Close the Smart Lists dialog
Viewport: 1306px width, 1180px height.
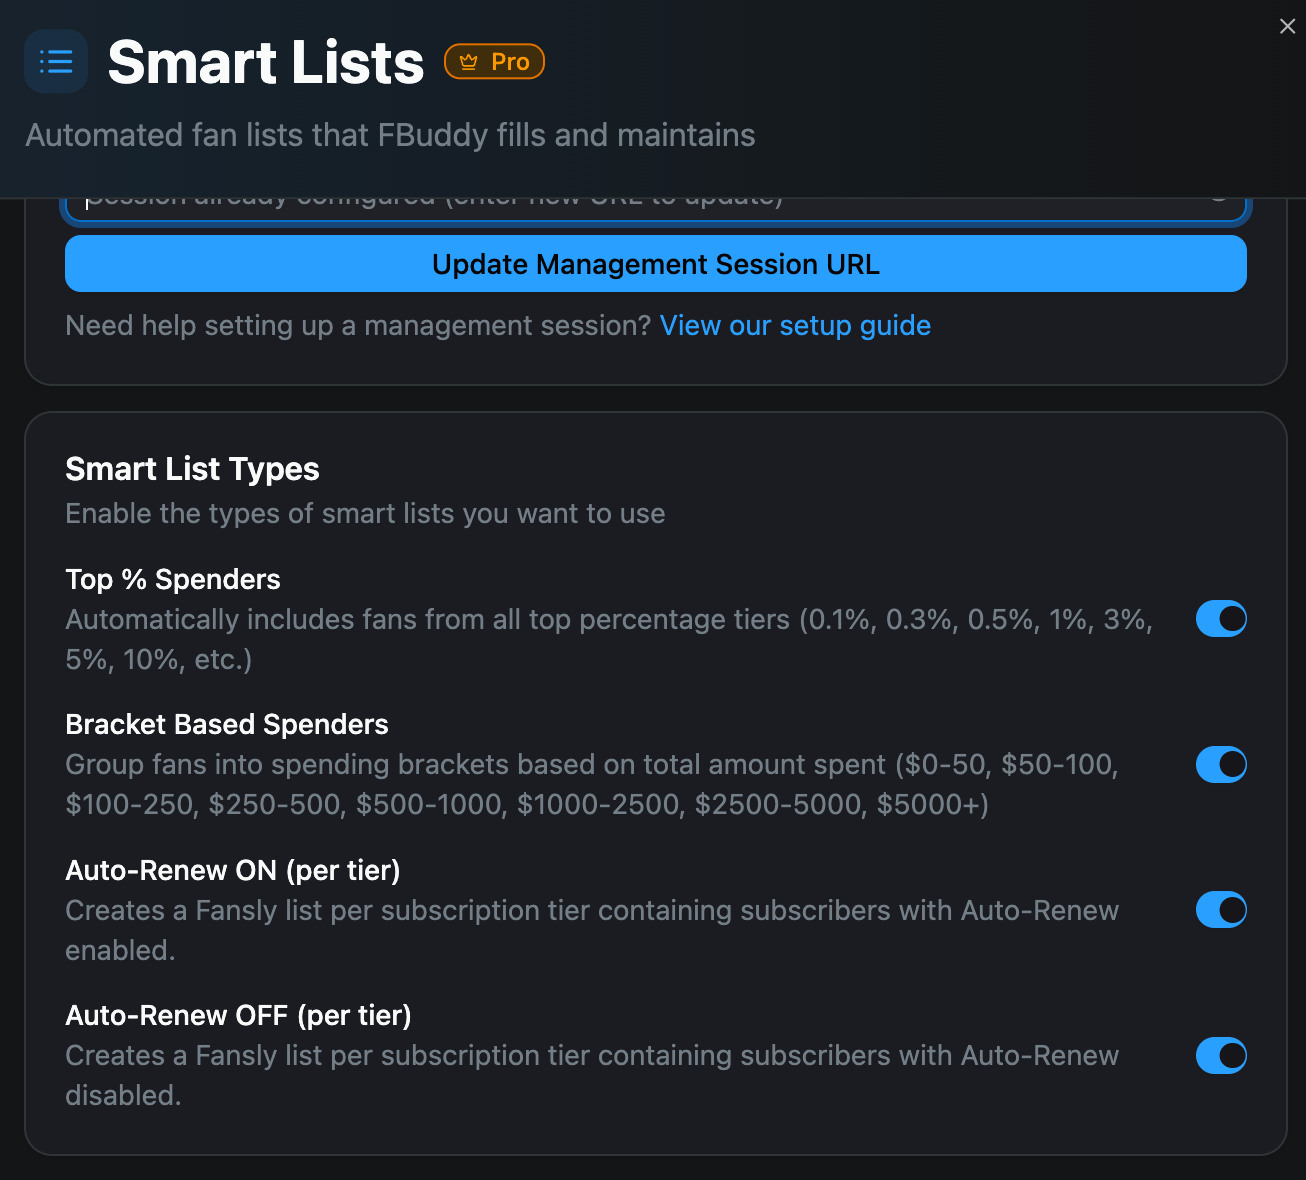(1288, 26)
